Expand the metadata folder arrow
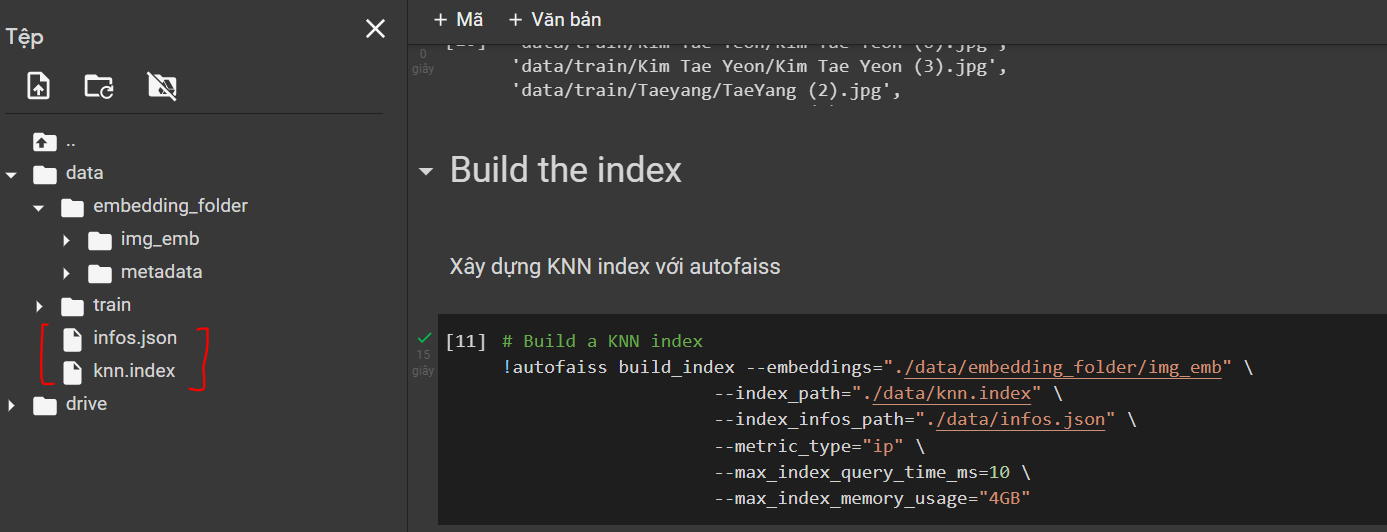Viewport: 1387px width, 532px height. coord(66,273)
